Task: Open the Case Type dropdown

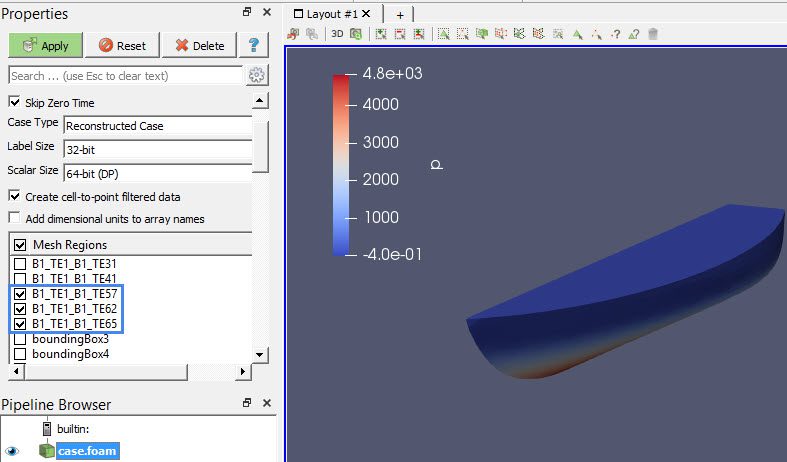Action: point(157,126)
